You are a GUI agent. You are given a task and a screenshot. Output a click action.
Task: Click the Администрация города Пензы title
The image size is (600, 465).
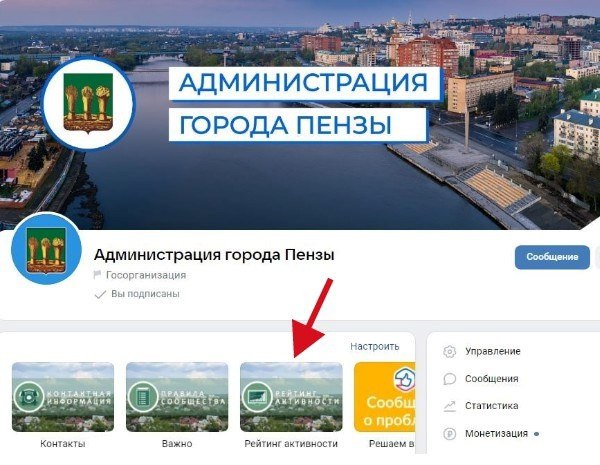214,255
